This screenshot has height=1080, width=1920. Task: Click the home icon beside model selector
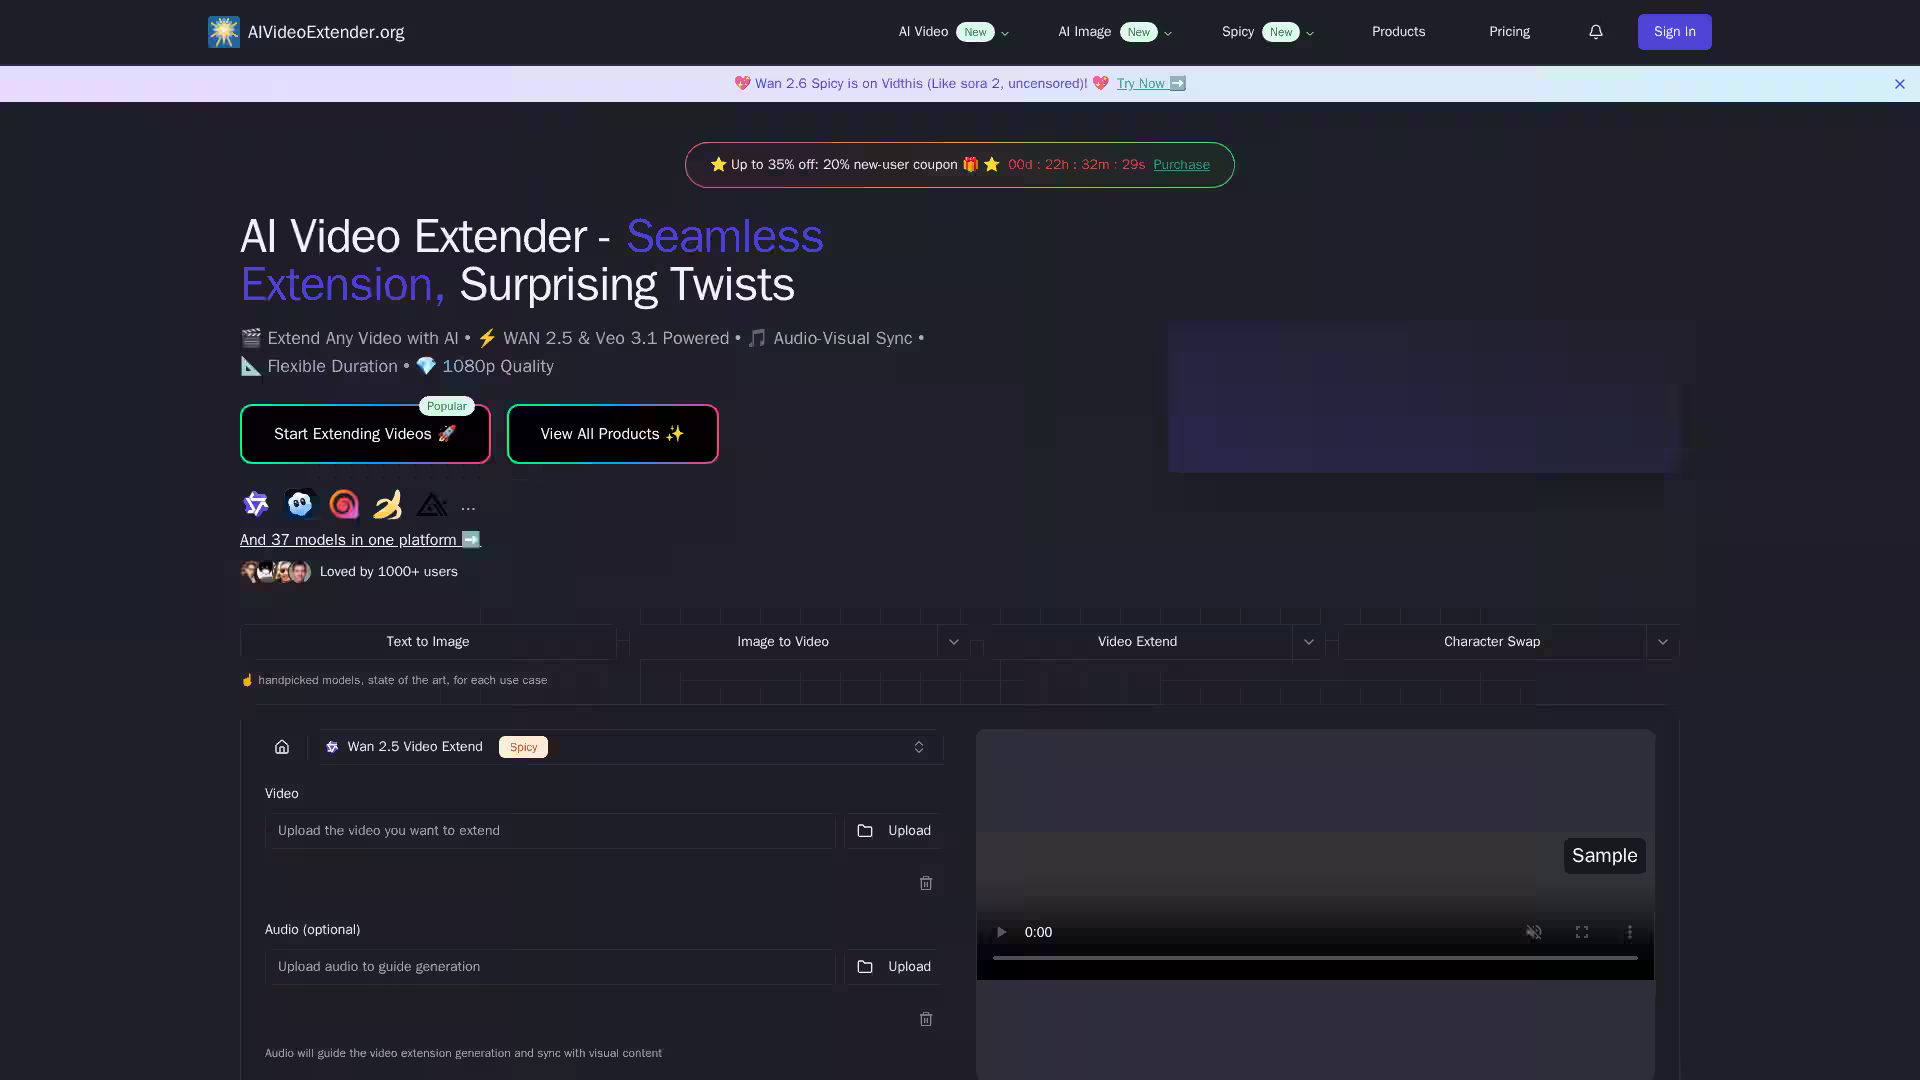pyautogui.click(x=282, y=747)
